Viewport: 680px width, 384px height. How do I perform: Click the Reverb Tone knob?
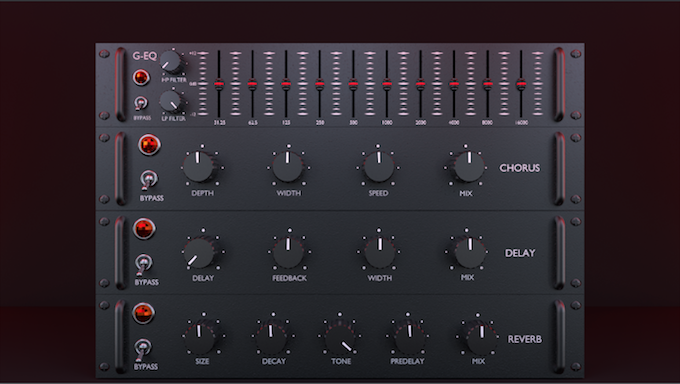pos(340,338)
